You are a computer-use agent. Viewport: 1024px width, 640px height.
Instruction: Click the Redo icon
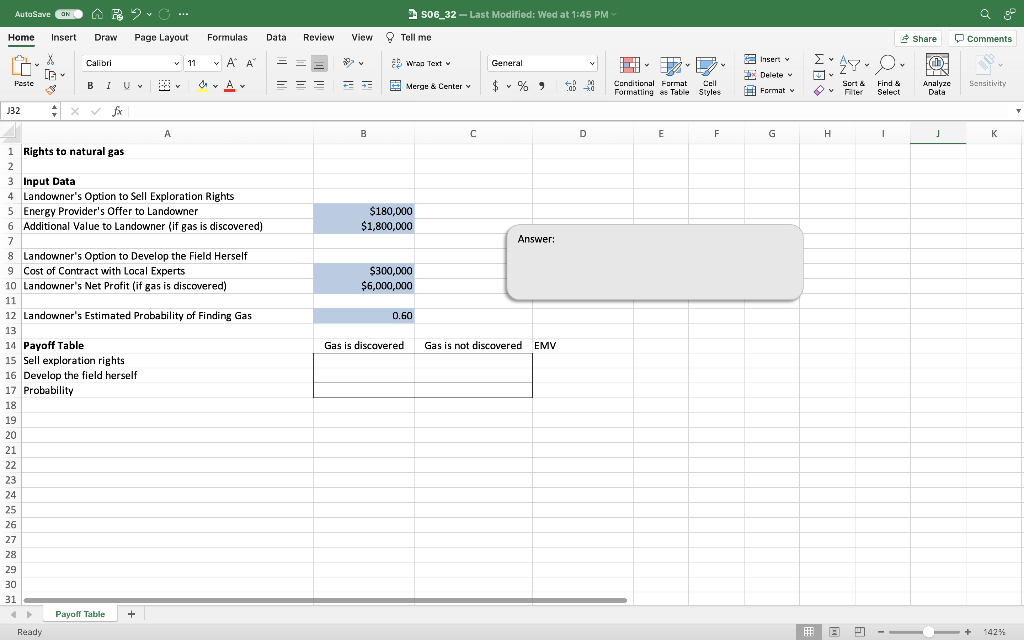(165, 14)
